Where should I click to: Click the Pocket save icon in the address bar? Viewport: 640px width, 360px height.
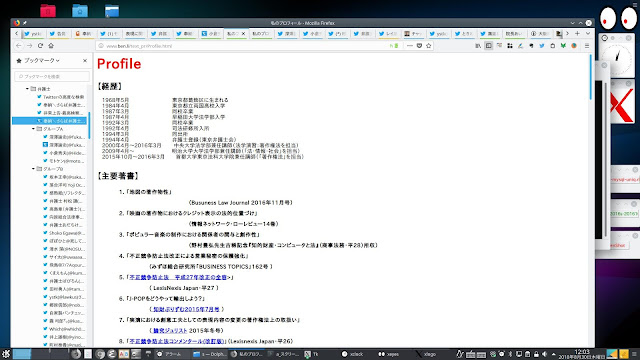coord(419,46)
